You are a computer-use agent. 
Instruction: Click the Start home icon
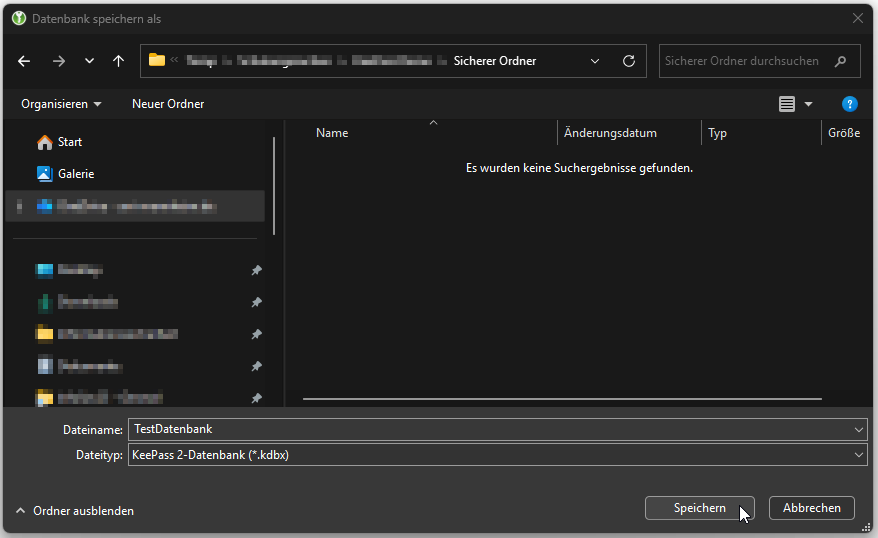coord(45,142)
